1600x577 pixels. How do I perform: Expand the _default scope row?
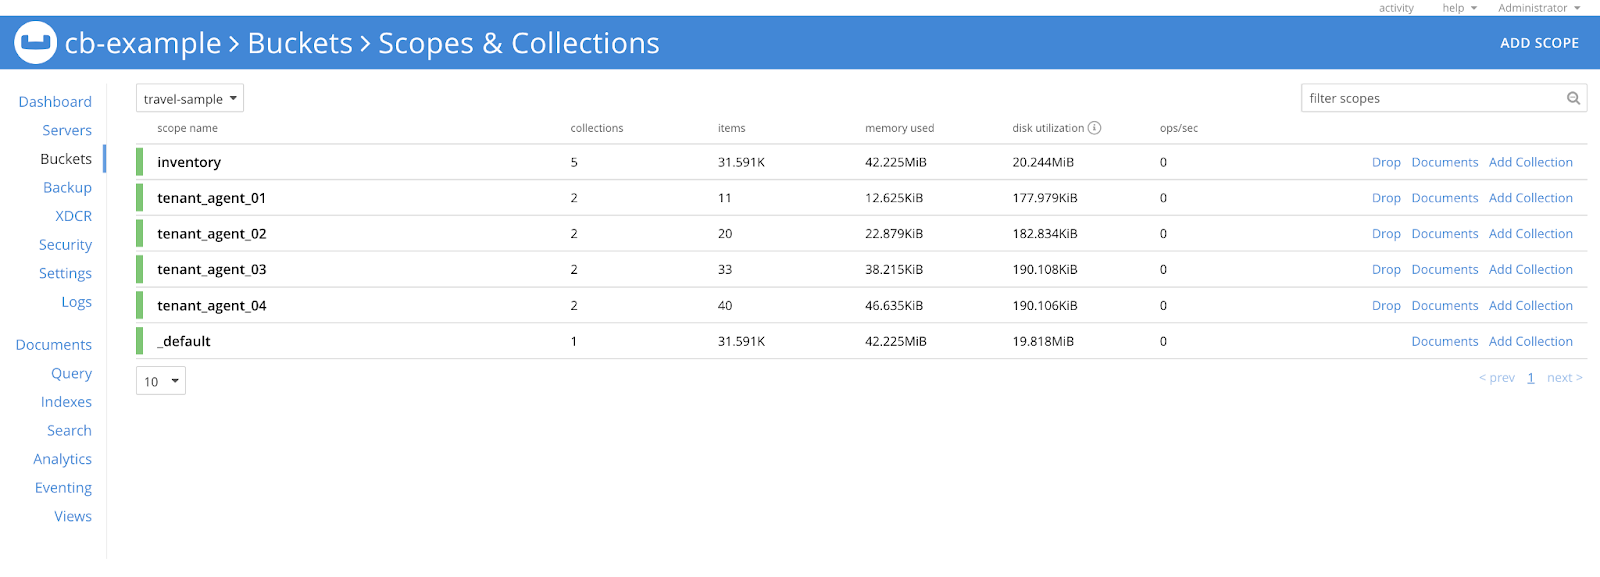click(184, 342)
